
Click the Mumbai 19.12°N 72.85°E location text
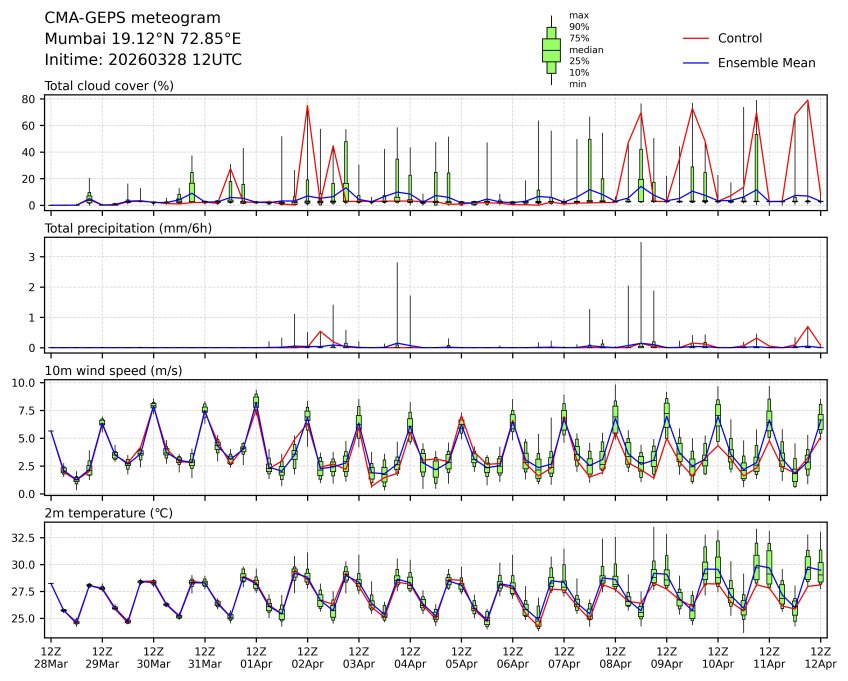point(143,39)
